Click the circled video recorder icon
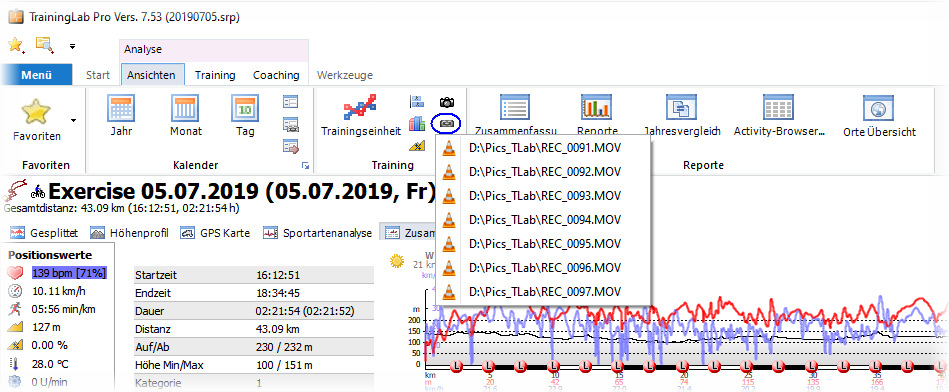 [x=447, y=123]
